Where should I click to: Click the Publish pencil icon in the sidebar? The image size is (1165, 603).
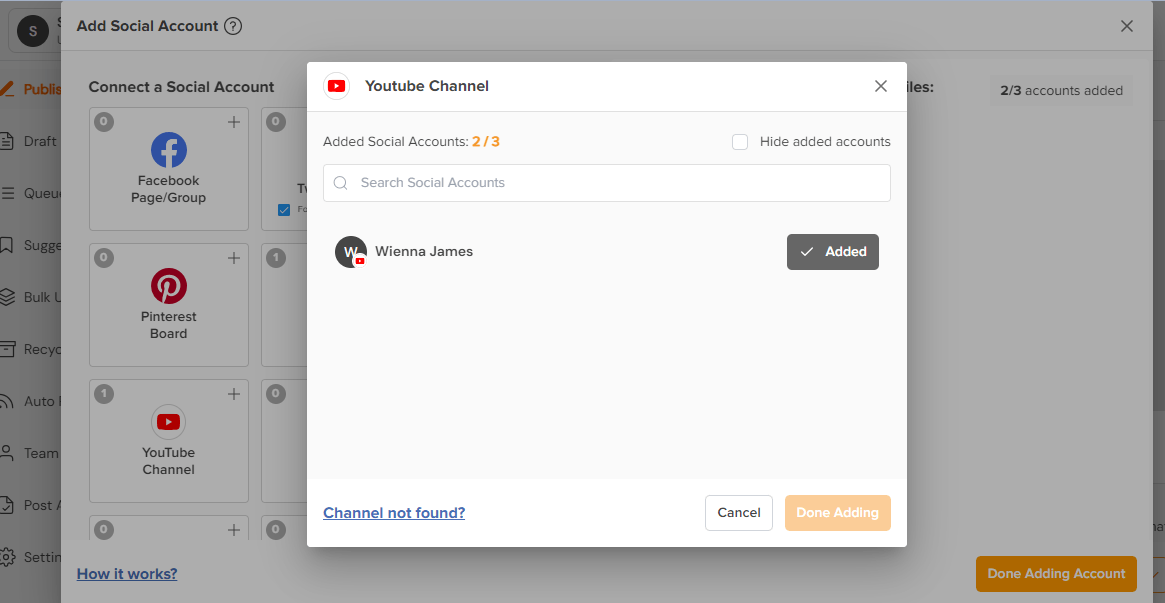click(7, 90)
